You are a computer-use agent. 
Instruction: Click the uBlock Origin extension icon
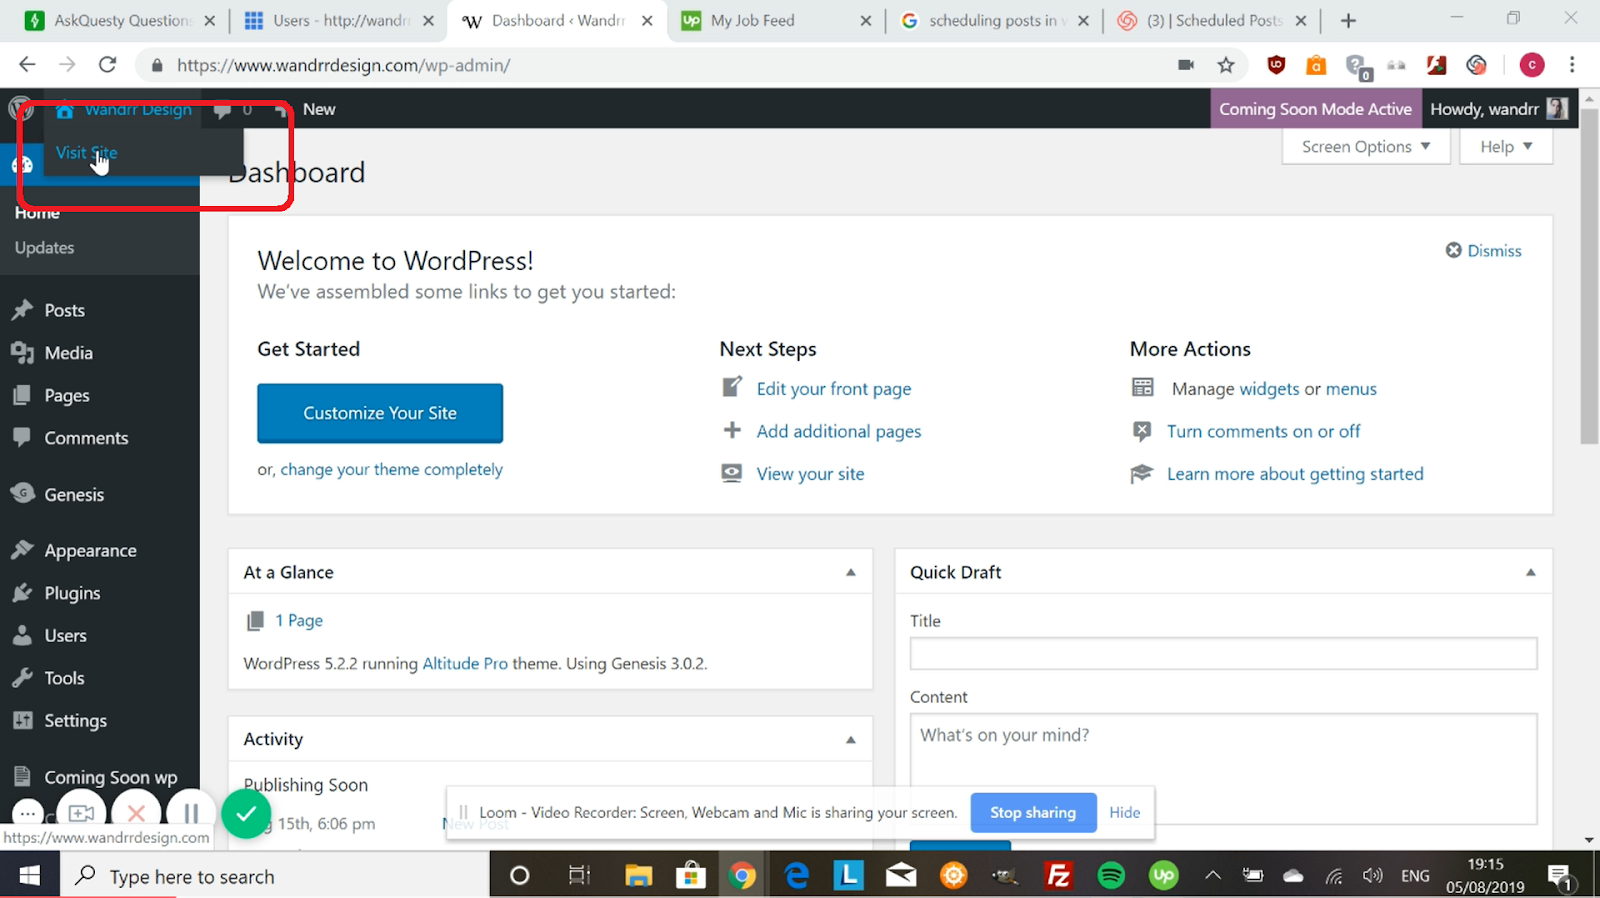coord(1276,65)
